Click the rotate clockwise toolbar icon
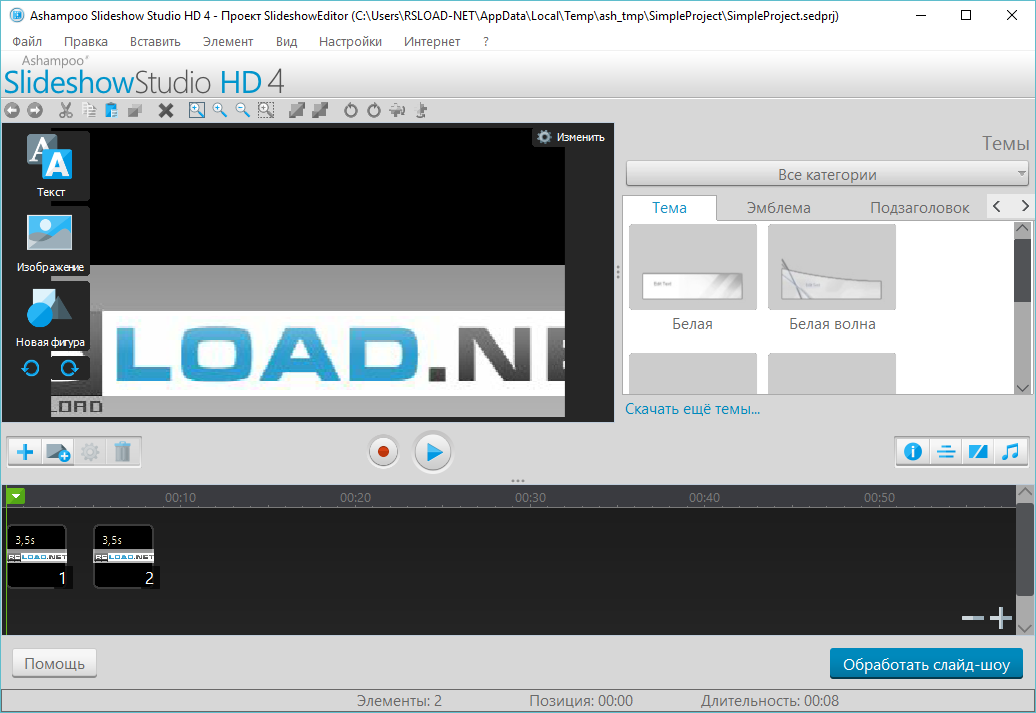This screenshot has width=1036, height=713. pyautogui.click(x=374, y=110)
